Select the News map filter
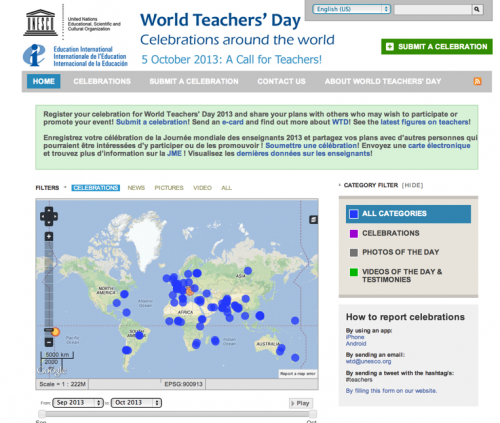Viewport: 500px width, 423px height. coord(136,188)
